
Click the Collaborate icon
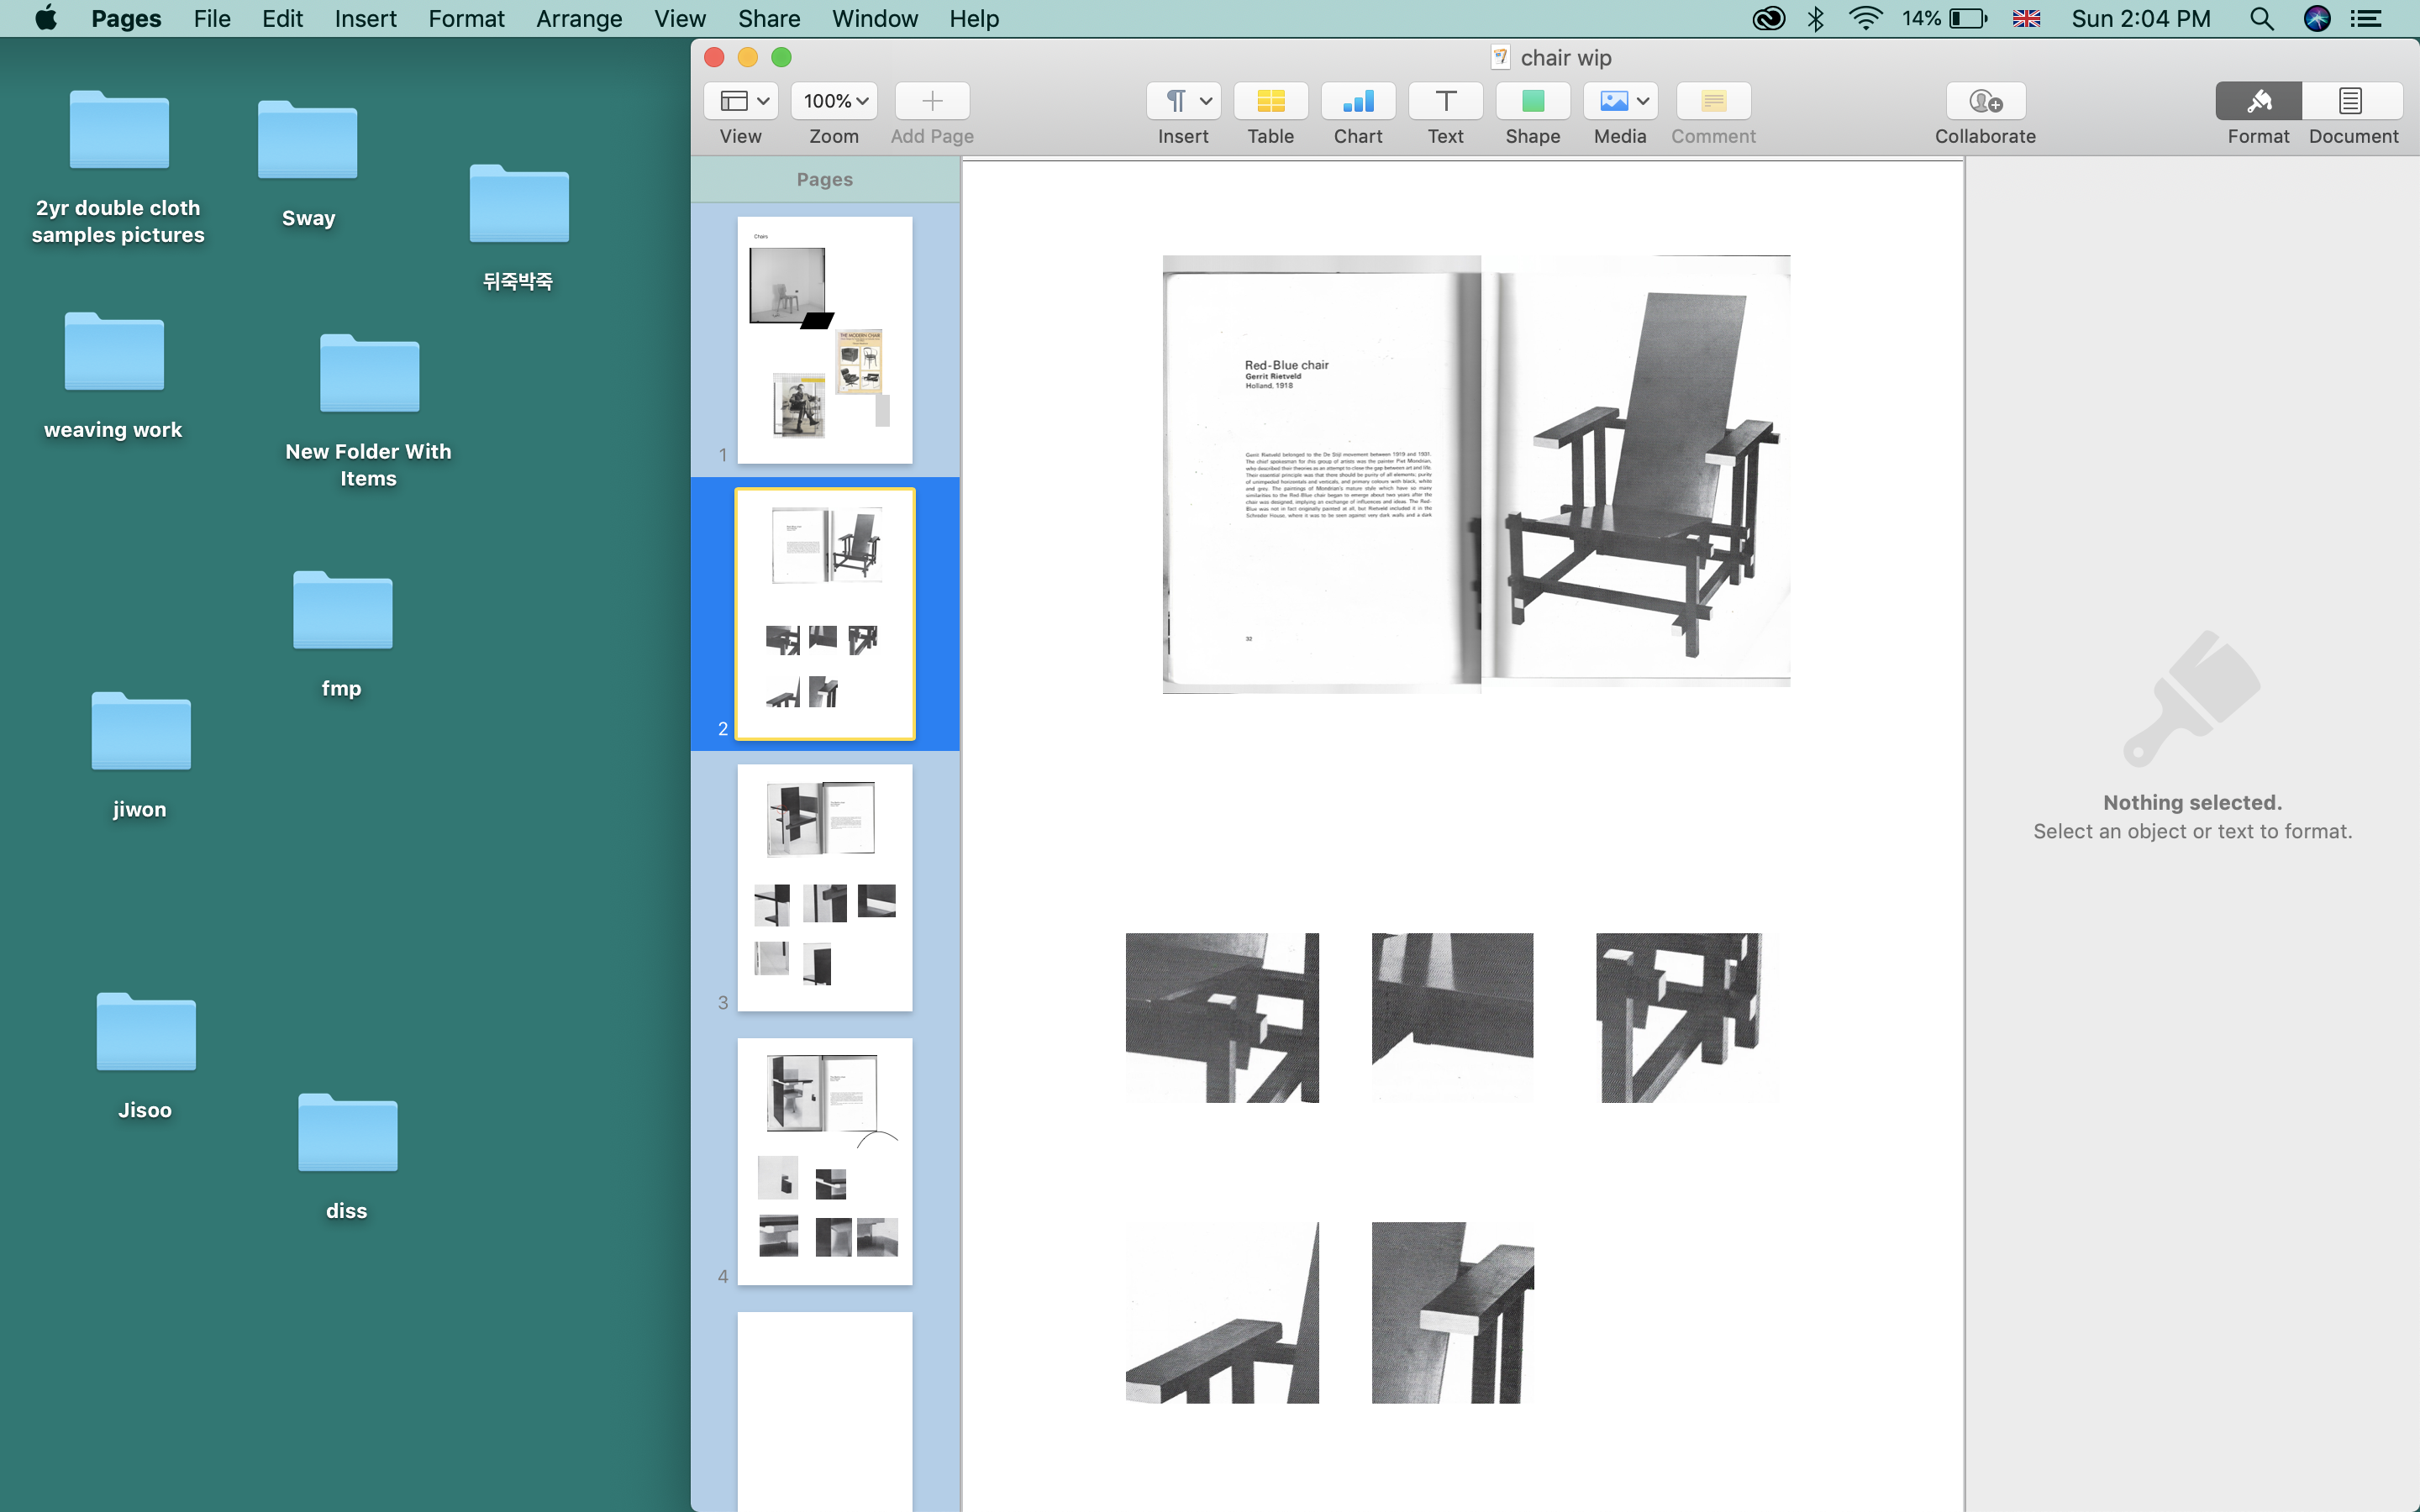1985,101
